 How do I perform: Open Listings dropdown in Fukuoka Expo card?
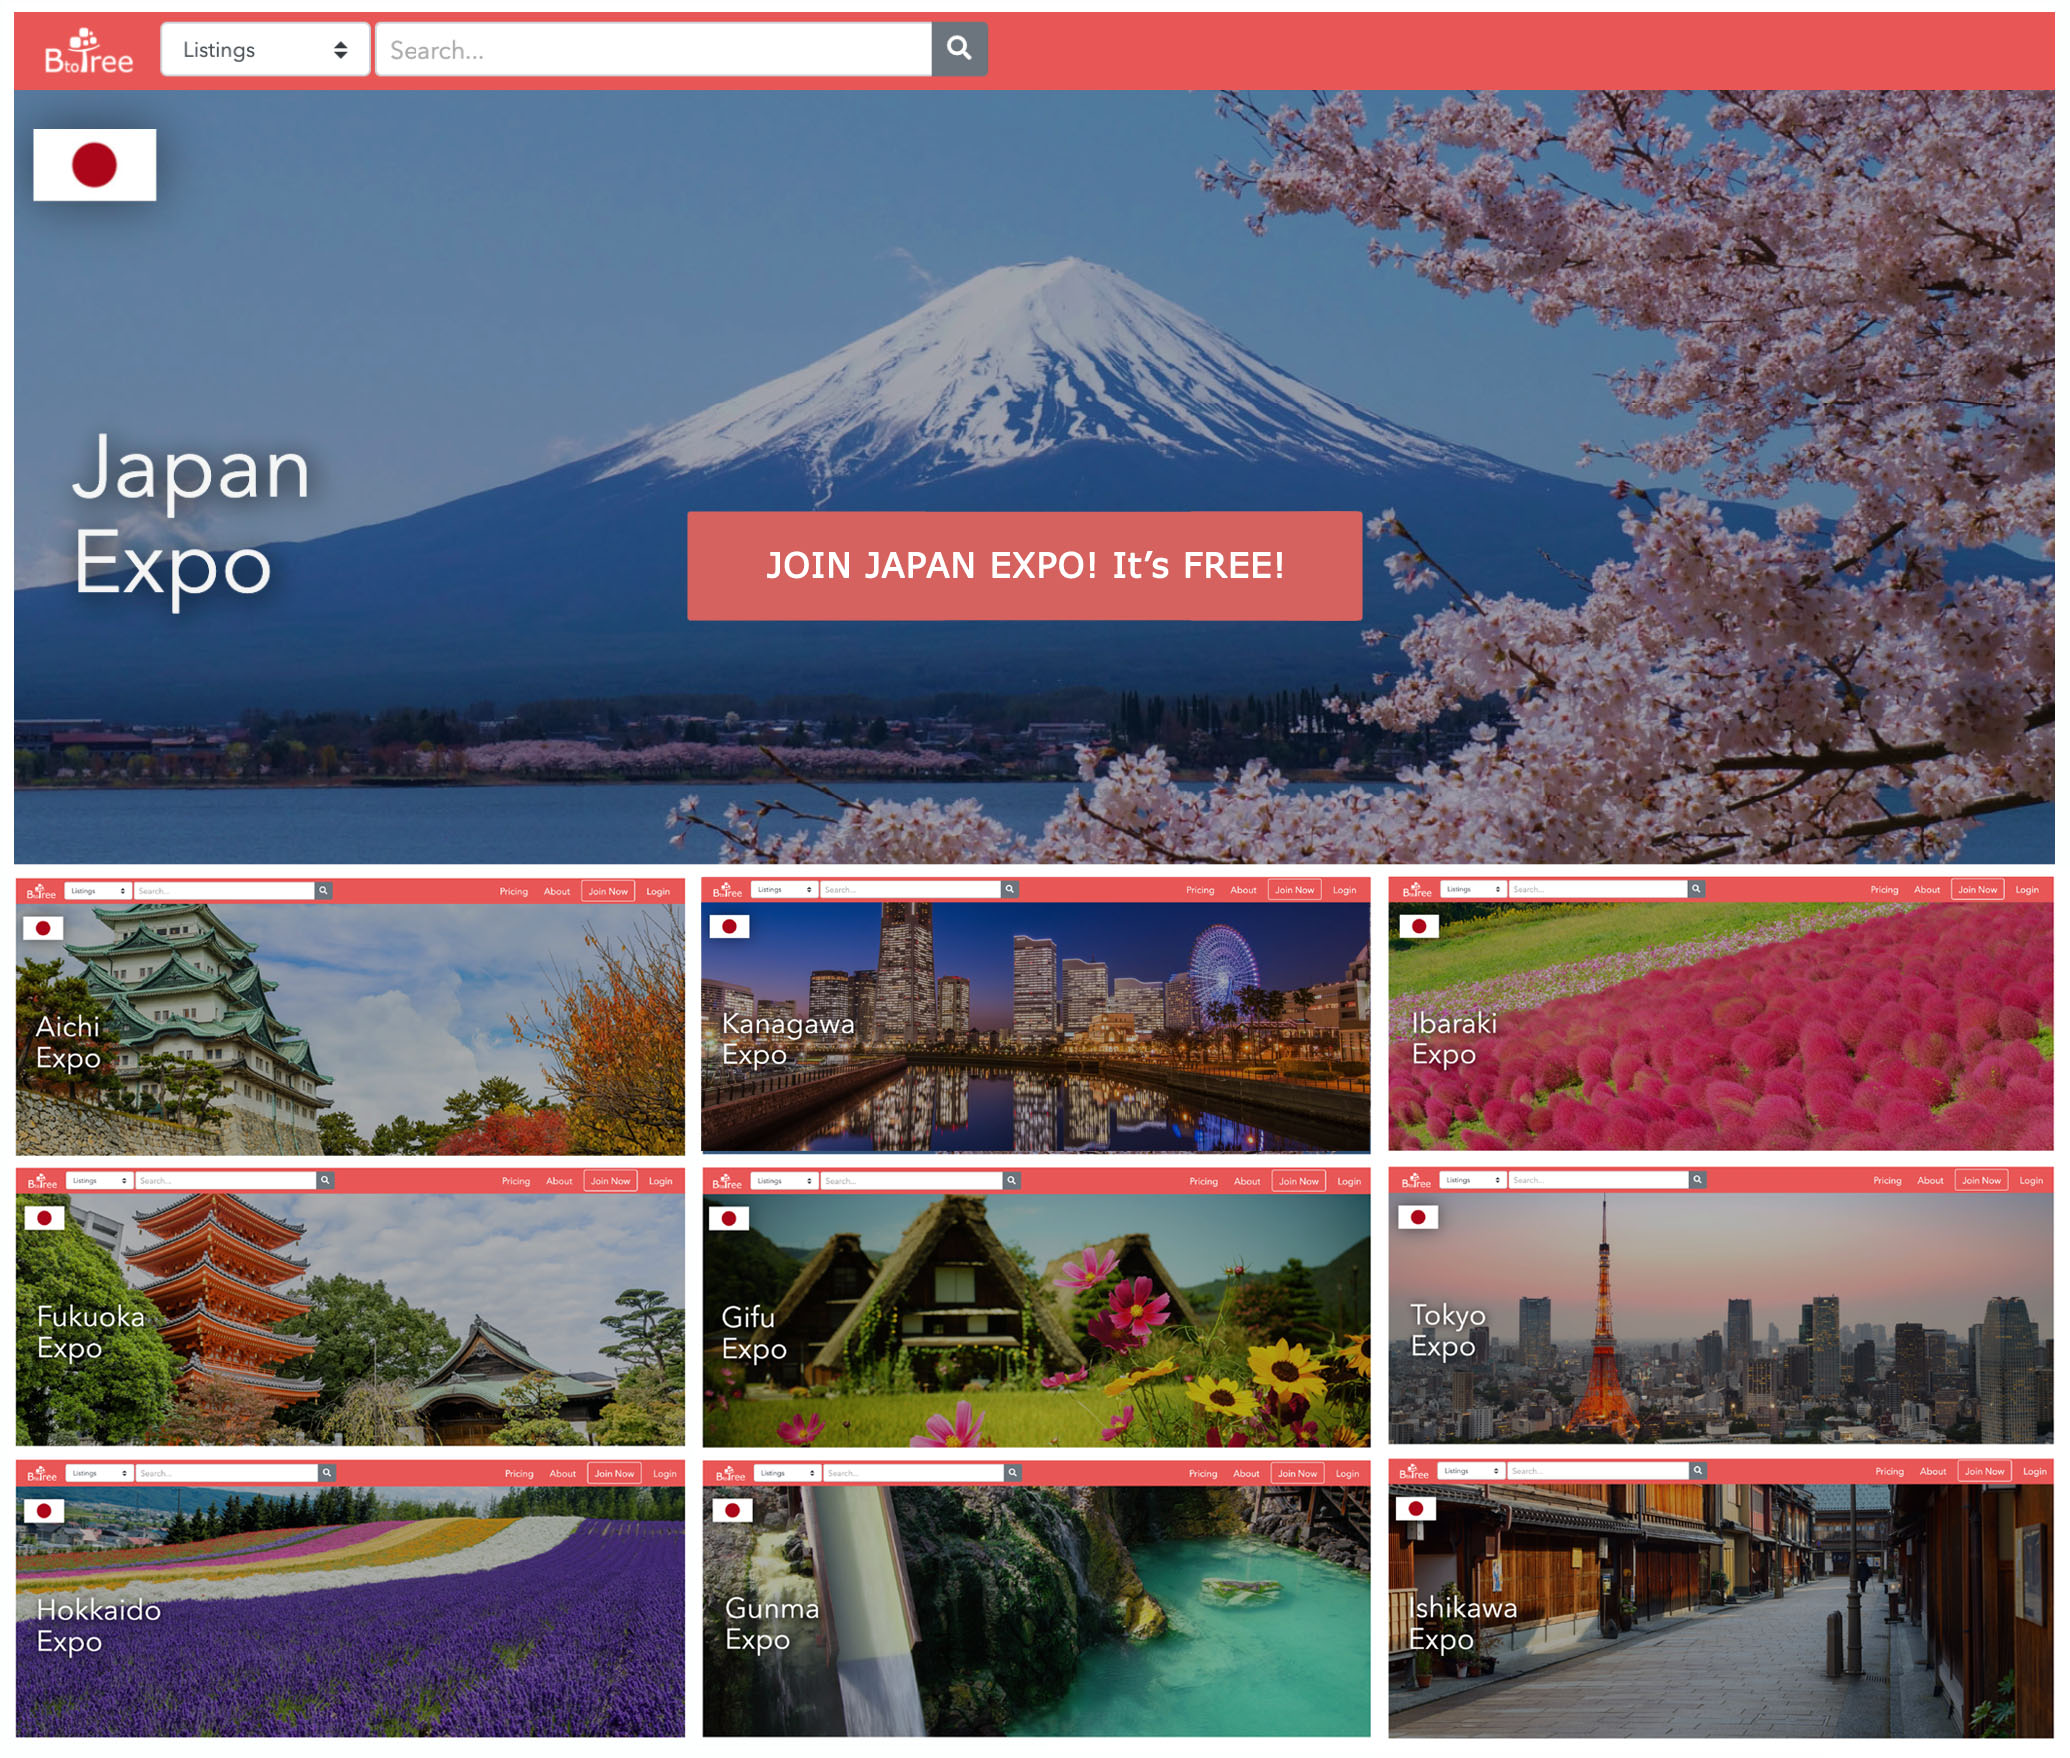99,1181
